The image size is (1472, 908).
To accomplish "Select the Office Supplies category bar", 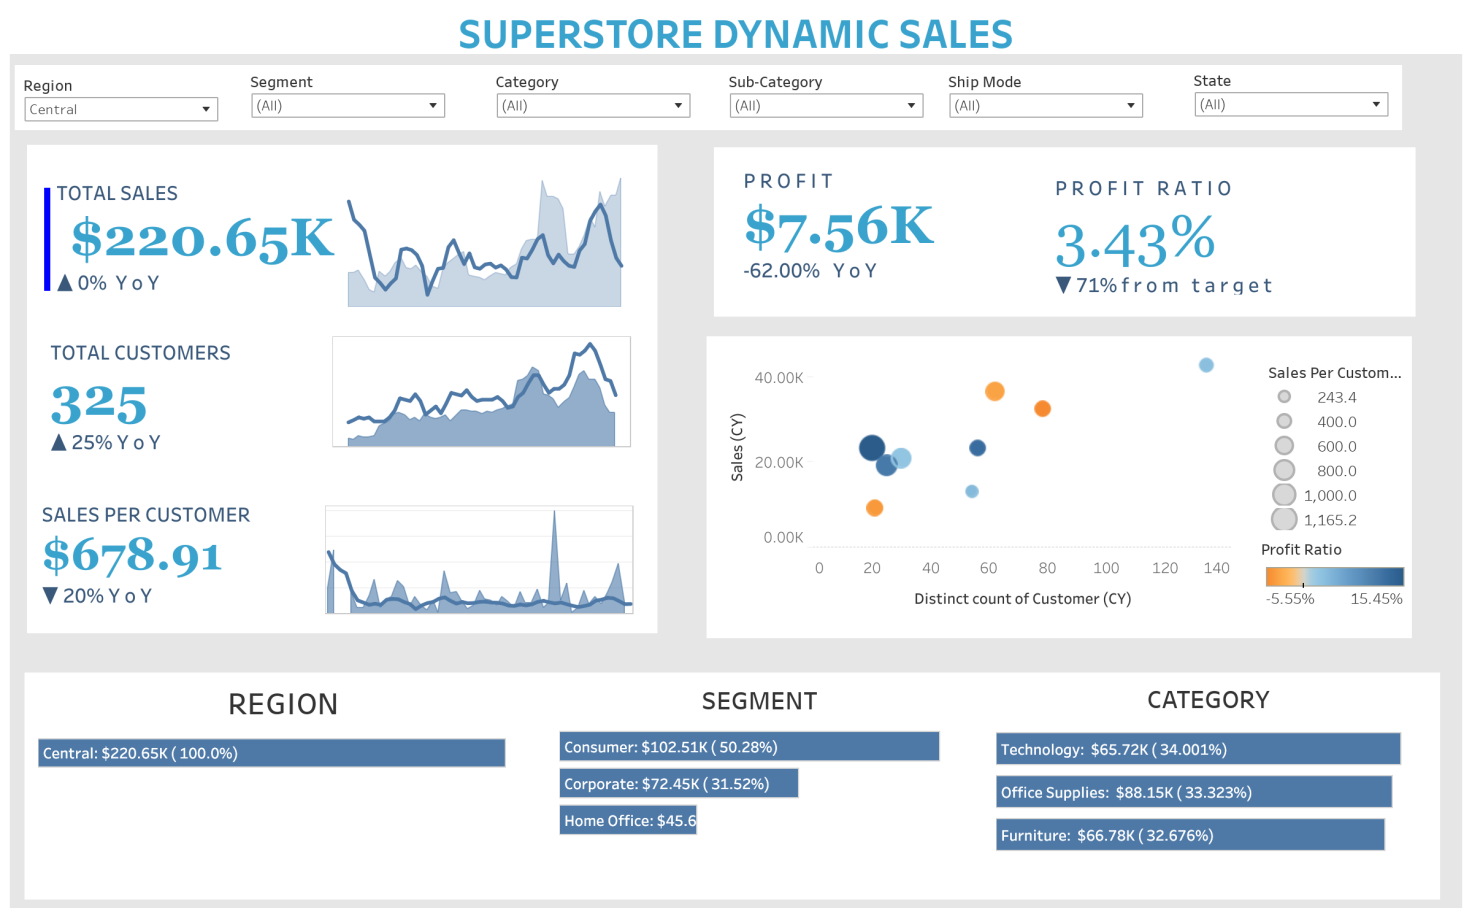I will point(1194,792).
